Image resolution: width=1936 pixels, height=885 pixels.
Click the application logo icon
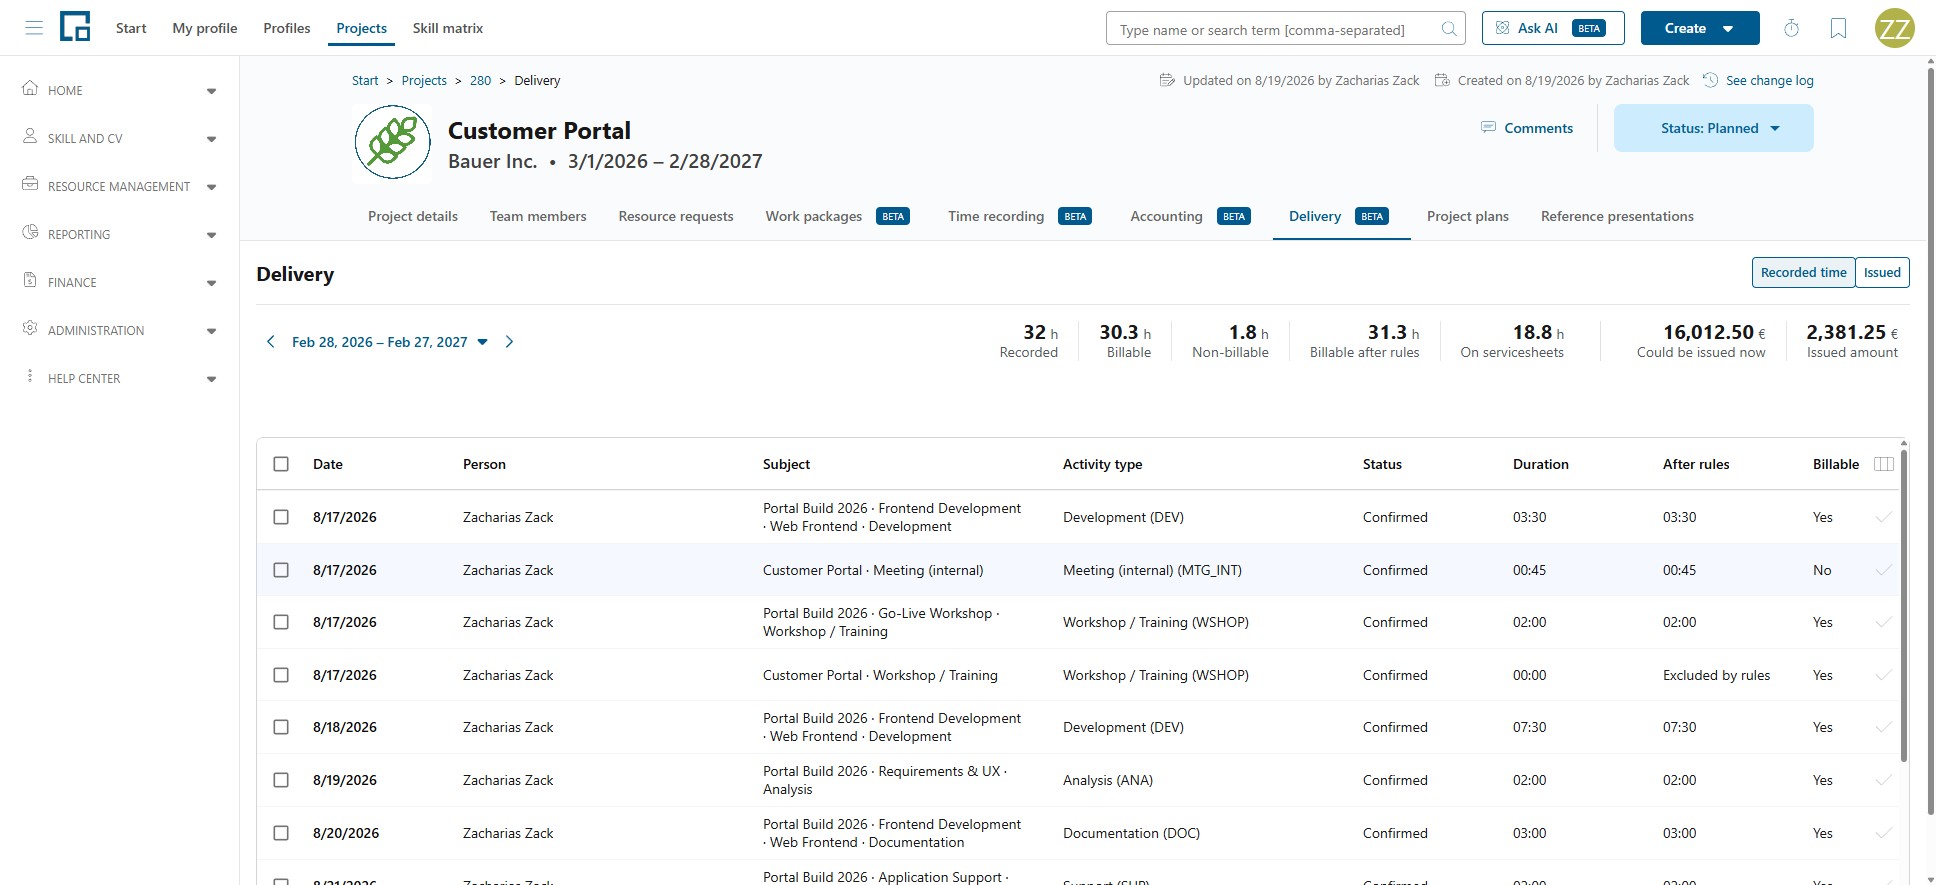click(75, 27)
